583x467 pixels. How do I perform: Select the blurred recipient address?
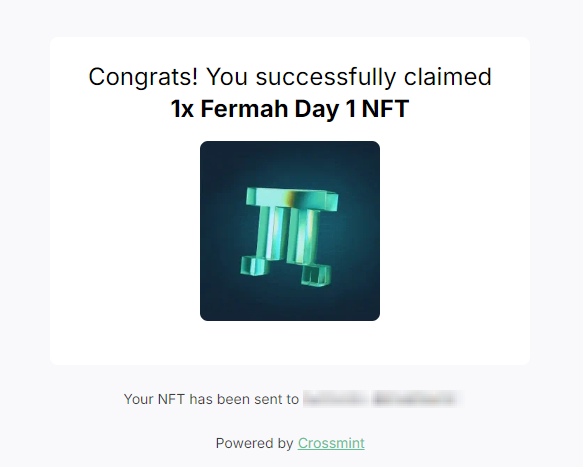[383, 399]
